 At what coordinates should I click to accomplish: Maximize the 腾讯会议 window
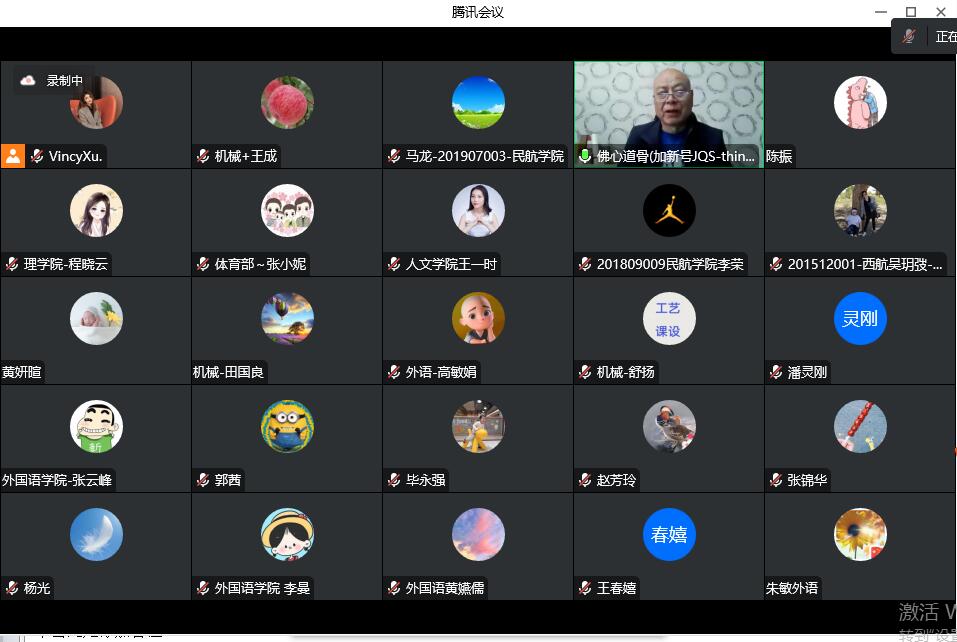click(910, 12)
